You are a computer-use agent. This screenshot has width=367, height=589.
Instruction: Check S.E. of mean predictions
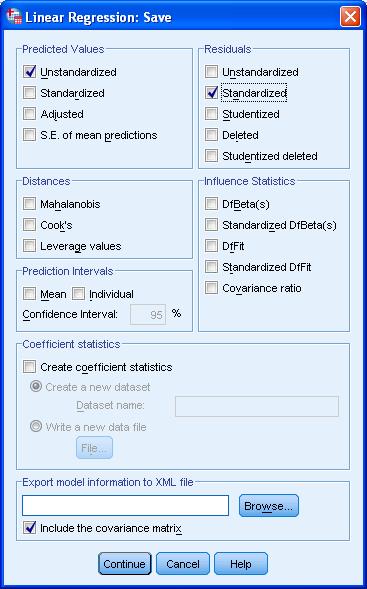click(x=29, y=134)
